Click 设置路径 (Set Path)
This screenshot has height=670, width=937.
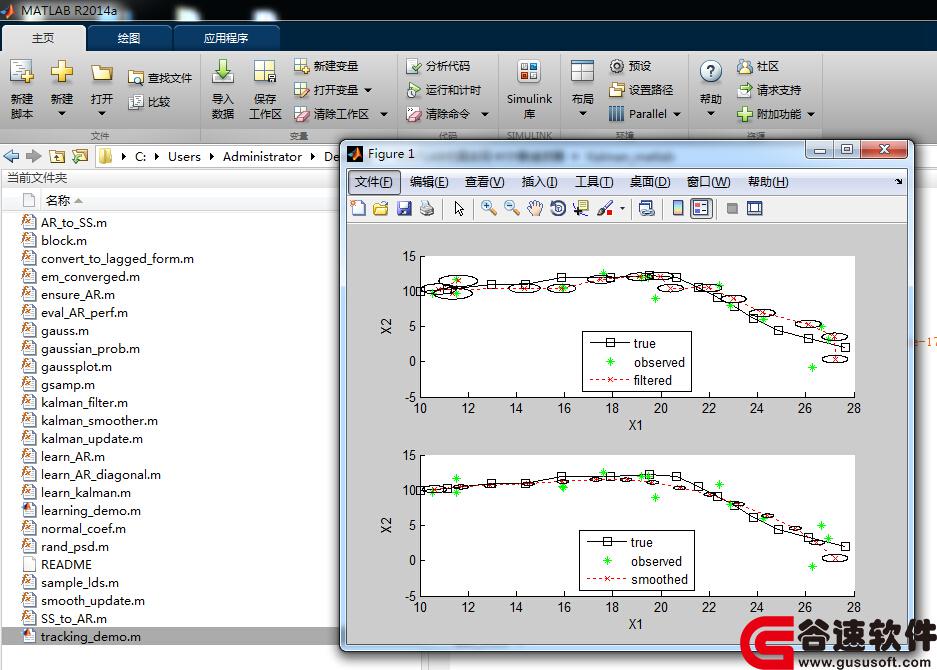point(641,90)
